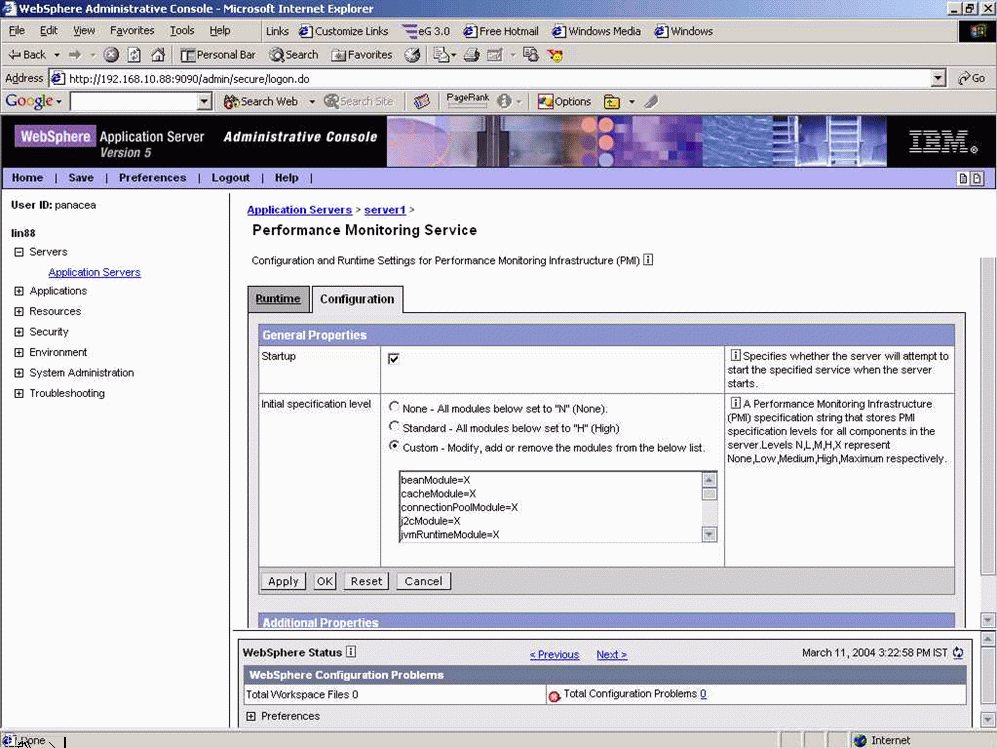Open the browser Help menu
This screenshot has width=997, height=748.
point(220,31)
